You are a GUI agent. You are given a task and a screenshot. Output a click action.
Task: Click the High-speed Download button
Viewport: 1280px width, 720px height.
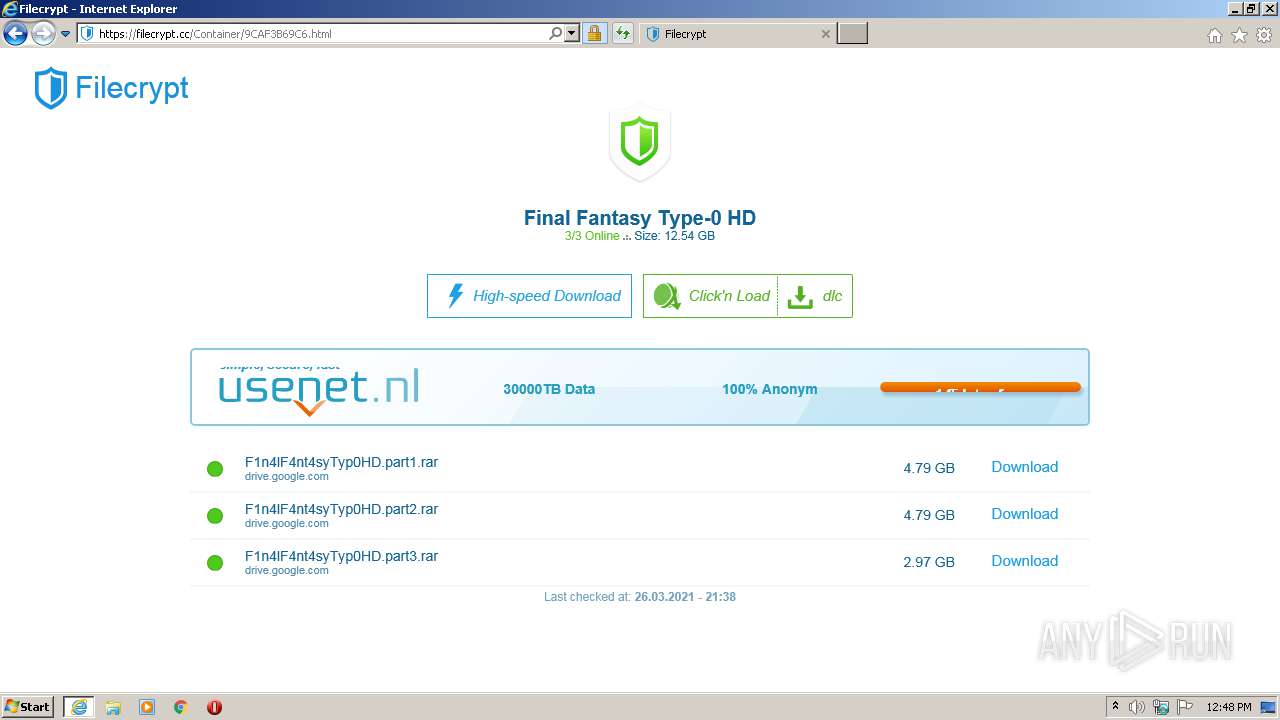pyautogui.click(x=529, y=296)
